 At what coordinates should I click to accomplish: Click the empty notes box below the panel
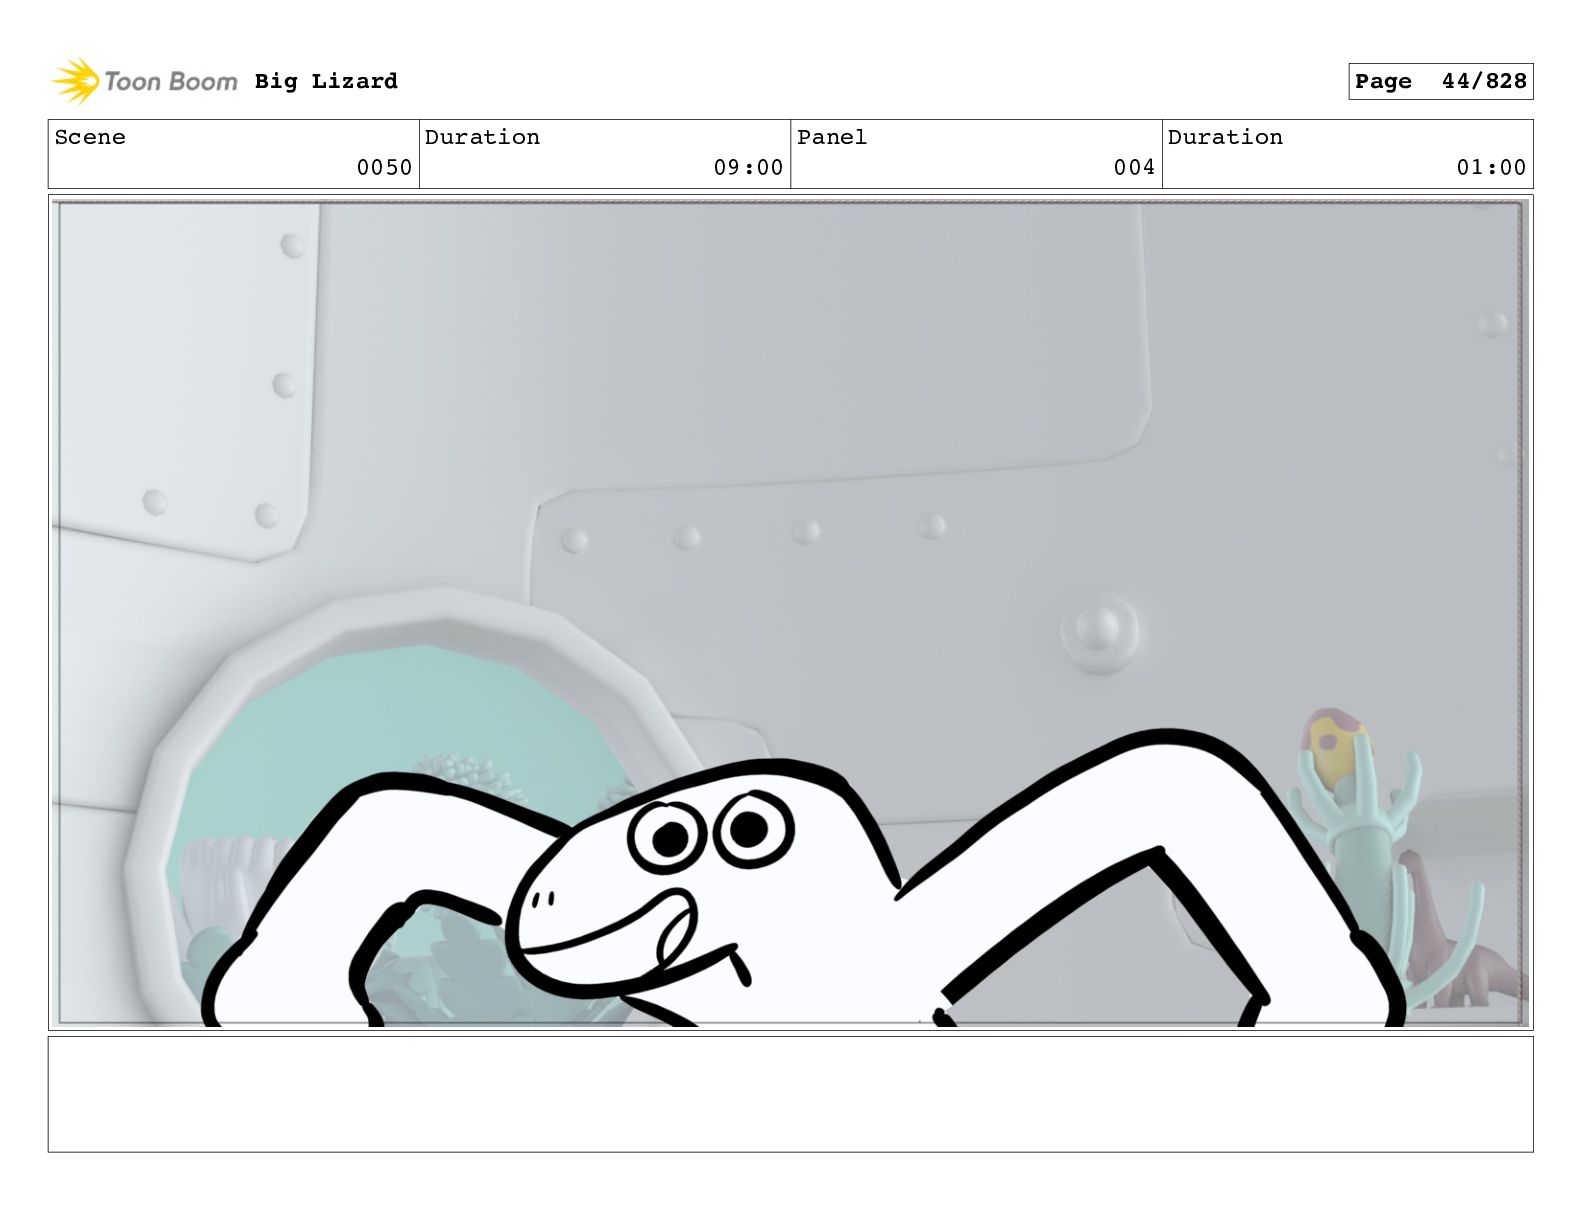790,1094
